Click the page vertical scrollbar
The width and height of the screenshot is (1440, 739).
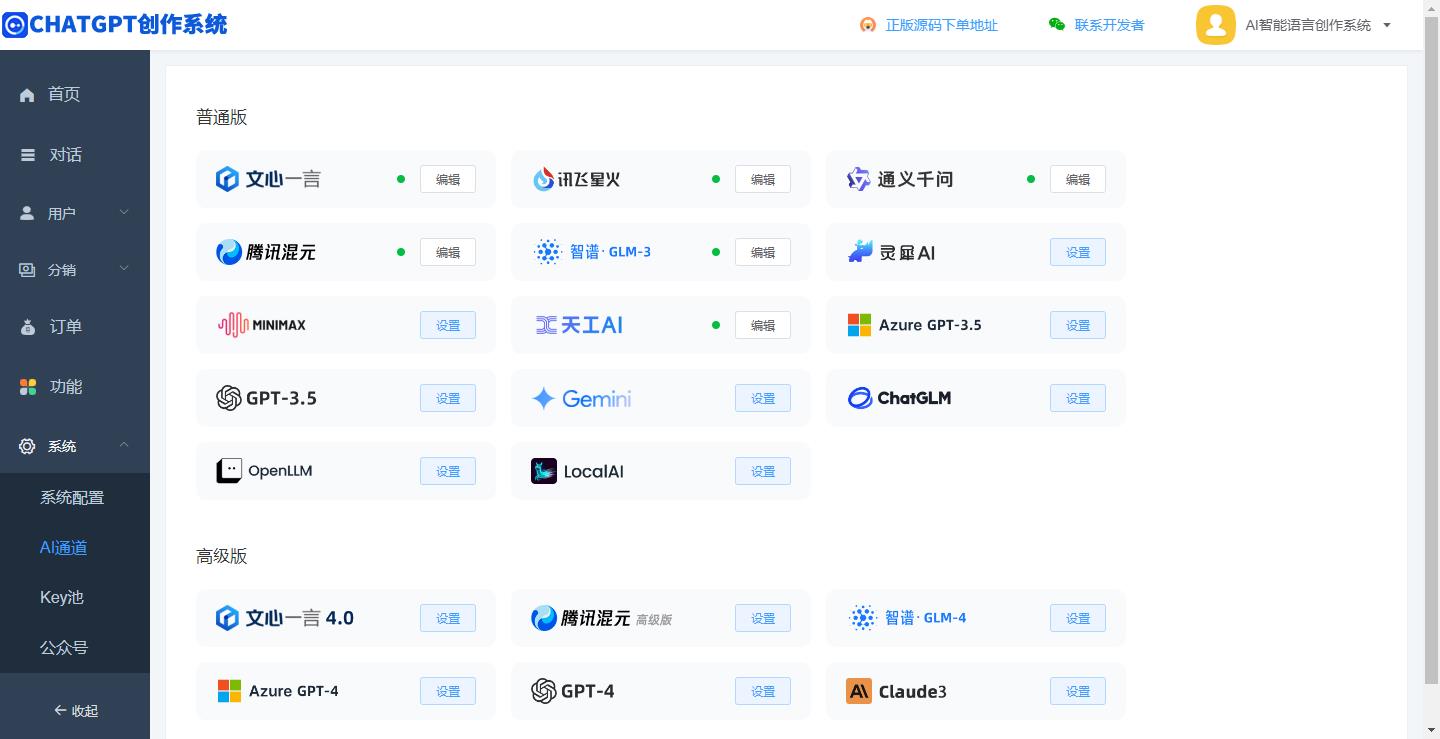(x=1431, y=350)
